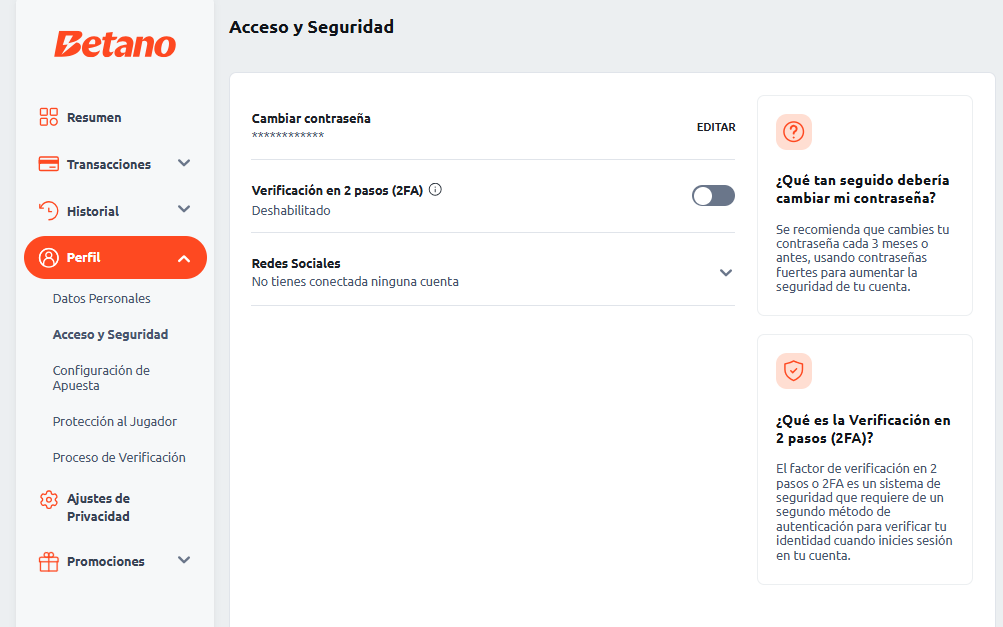This screenshot has height=627, width=1003.
Task: Expand the Promociones submenu chevron
Action: [x=184, y=560]
